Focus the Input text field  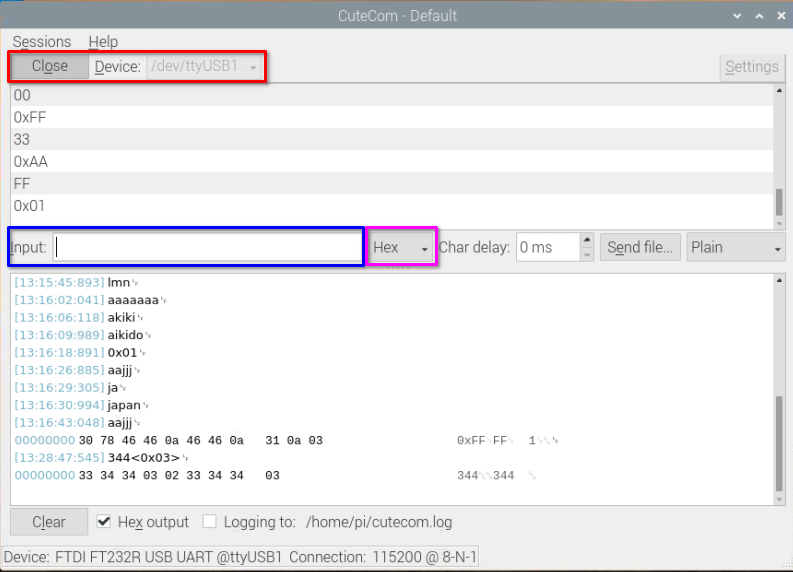(207, 247)
